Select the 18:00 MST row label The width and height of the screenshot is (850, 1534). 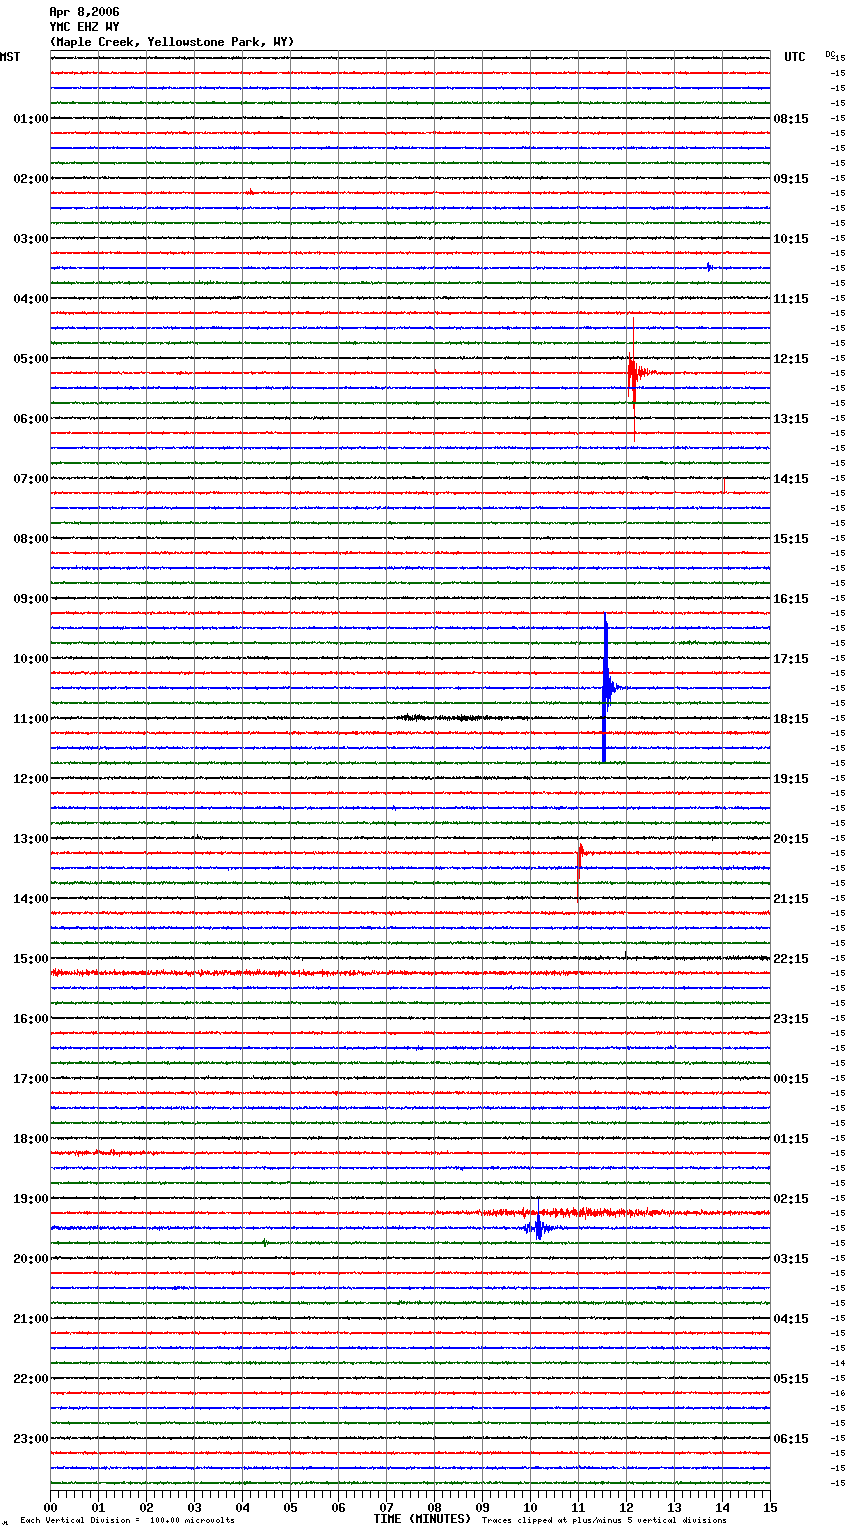pos(30,1138)
